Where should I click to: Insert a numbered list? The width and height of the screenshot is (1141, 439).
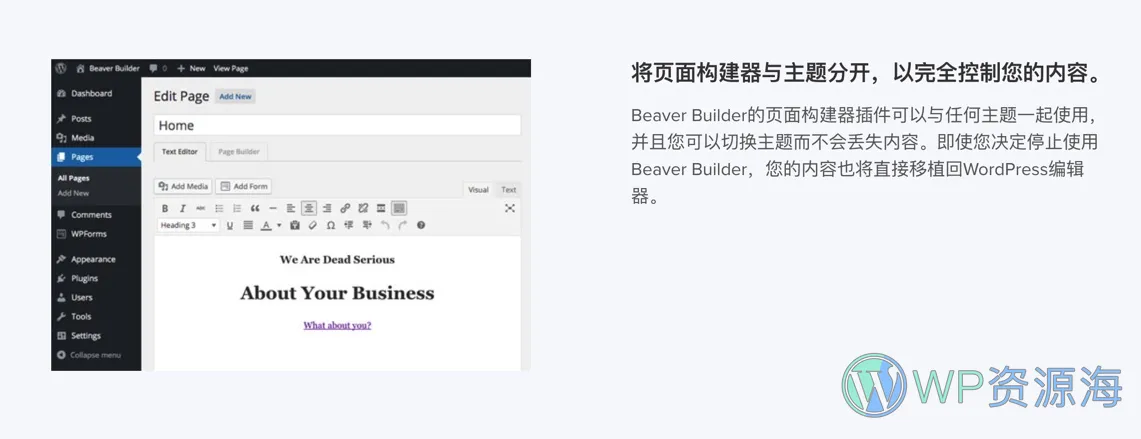tap(236, 208)
